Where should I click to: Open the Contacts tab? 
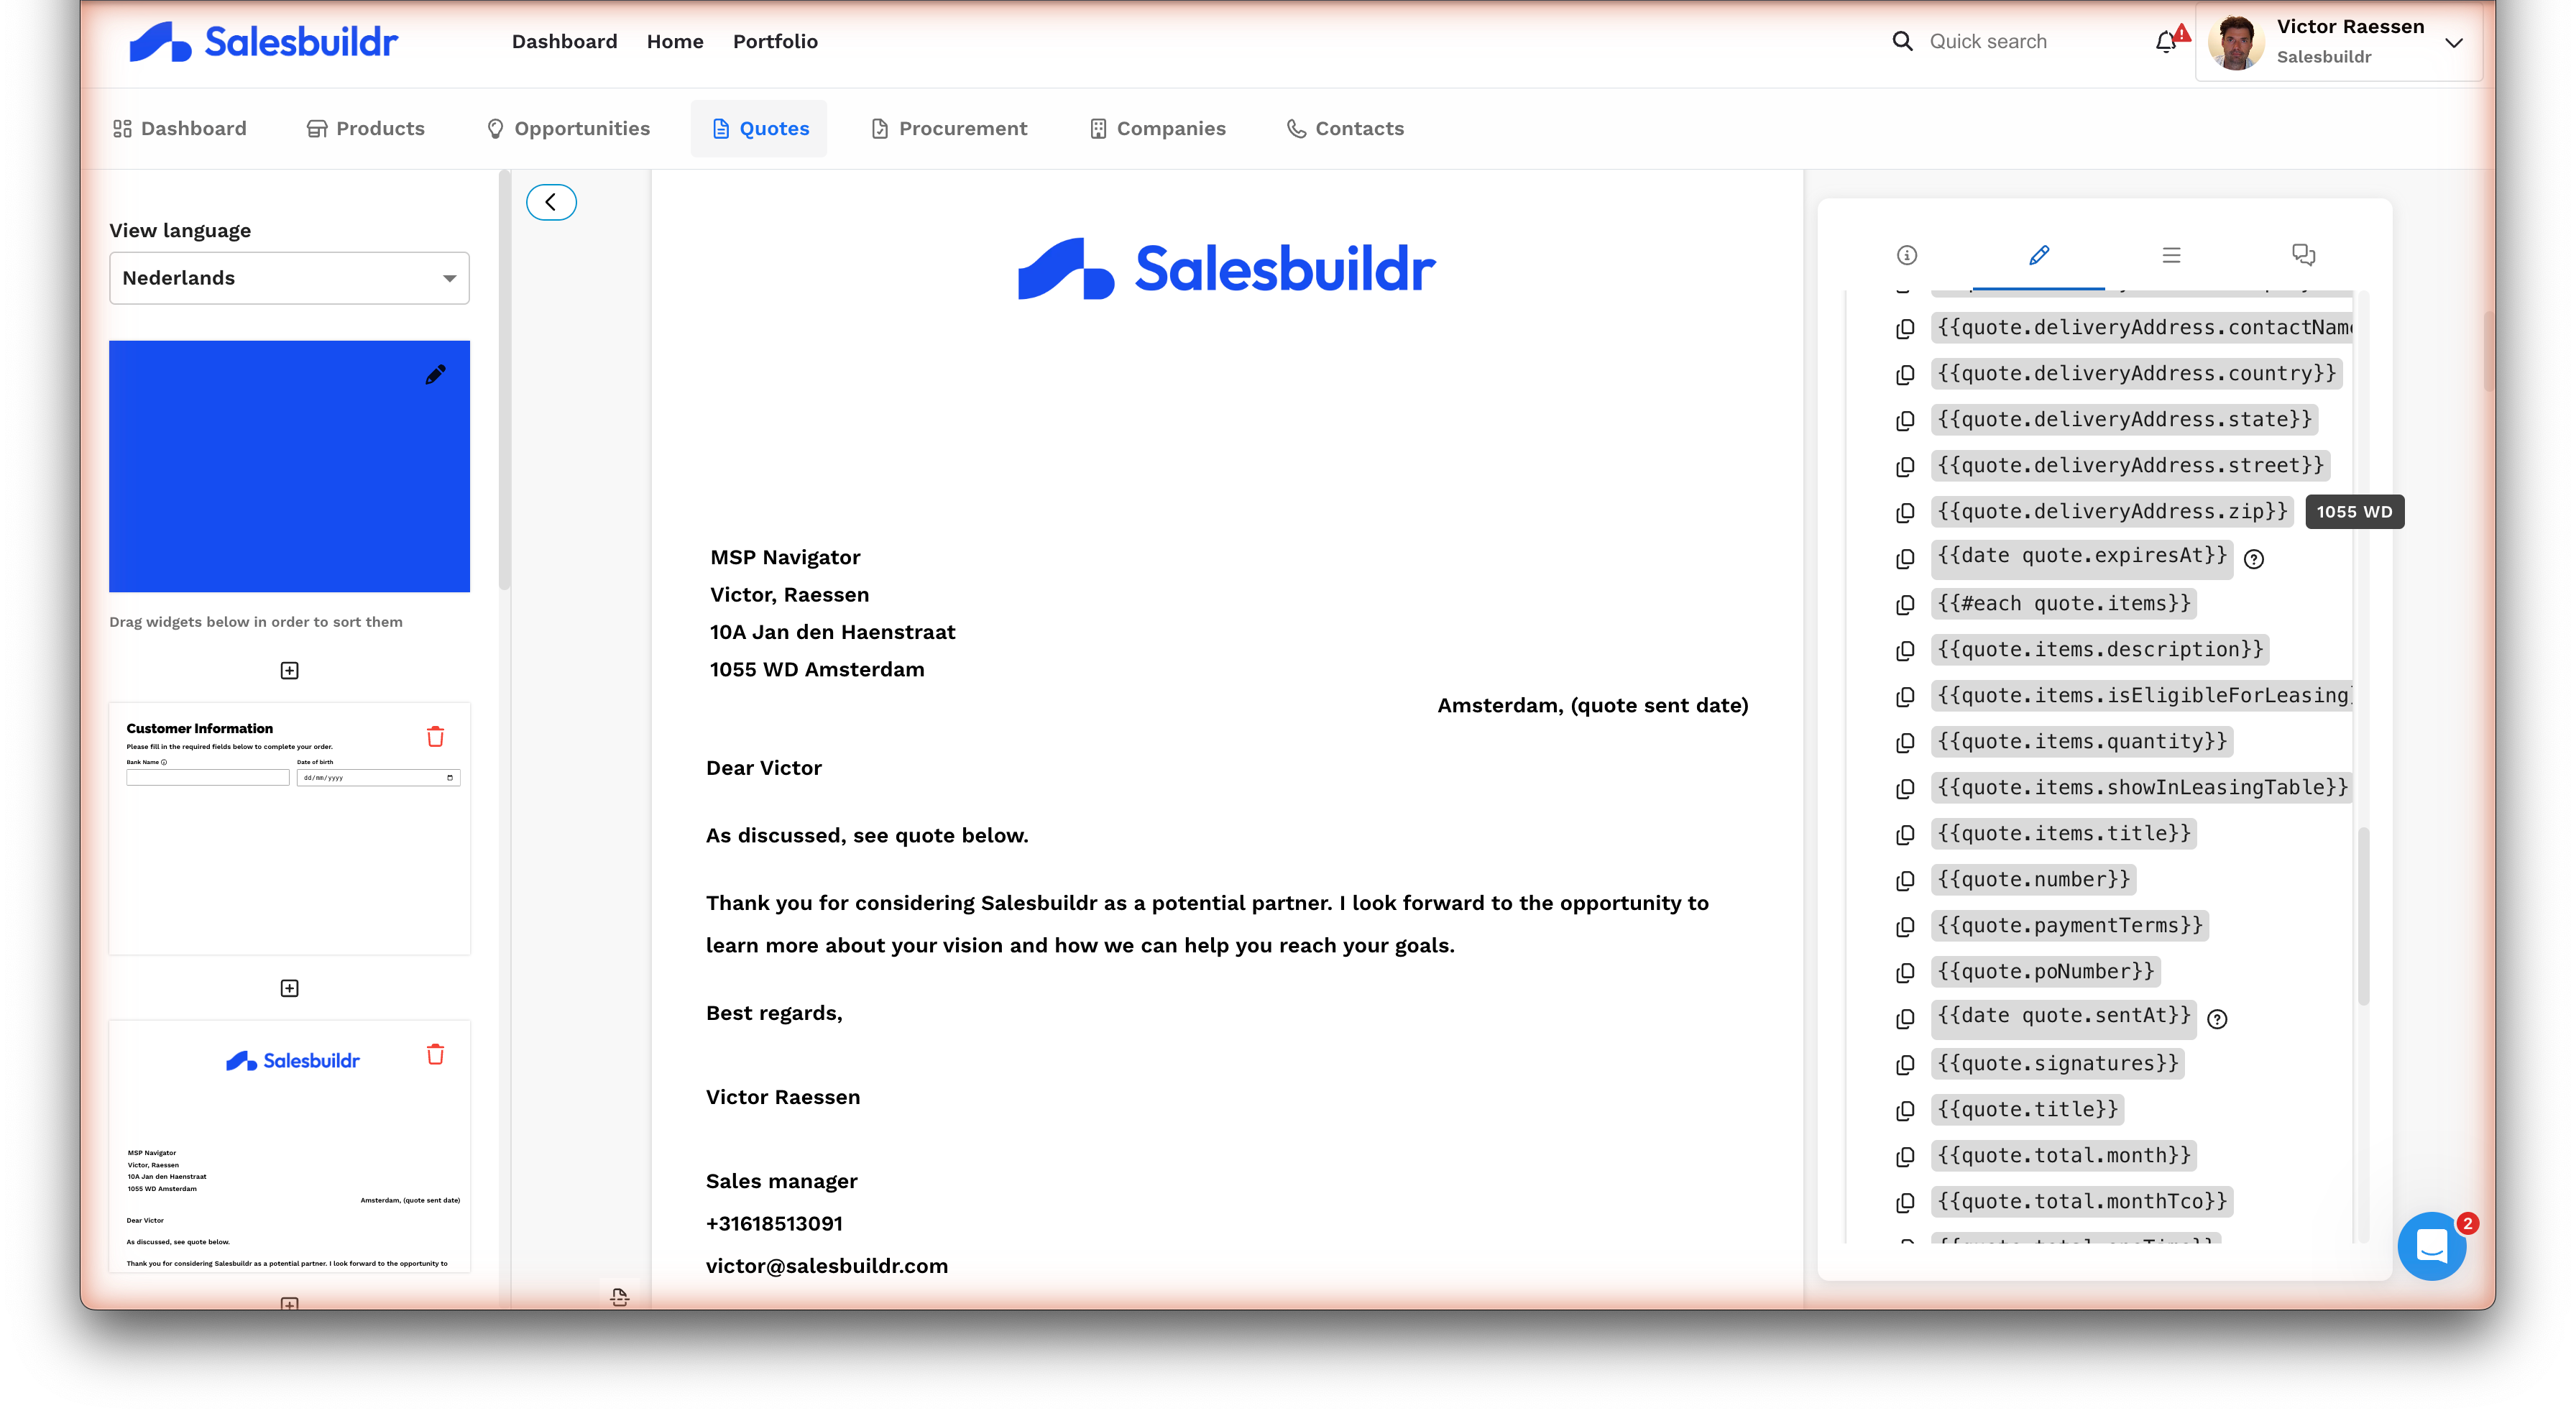click(x=1345, y=128)
